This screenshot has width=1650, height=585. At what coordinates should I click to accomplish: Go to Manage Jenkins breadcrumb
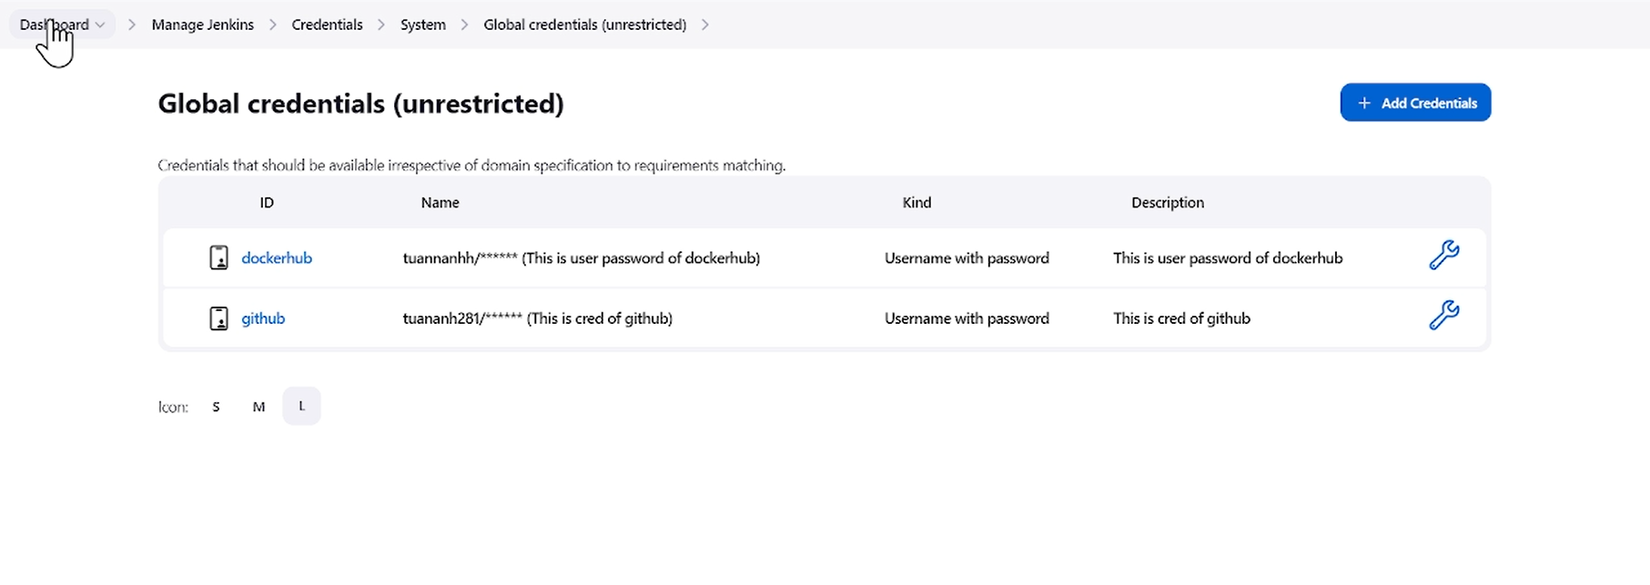203,25
